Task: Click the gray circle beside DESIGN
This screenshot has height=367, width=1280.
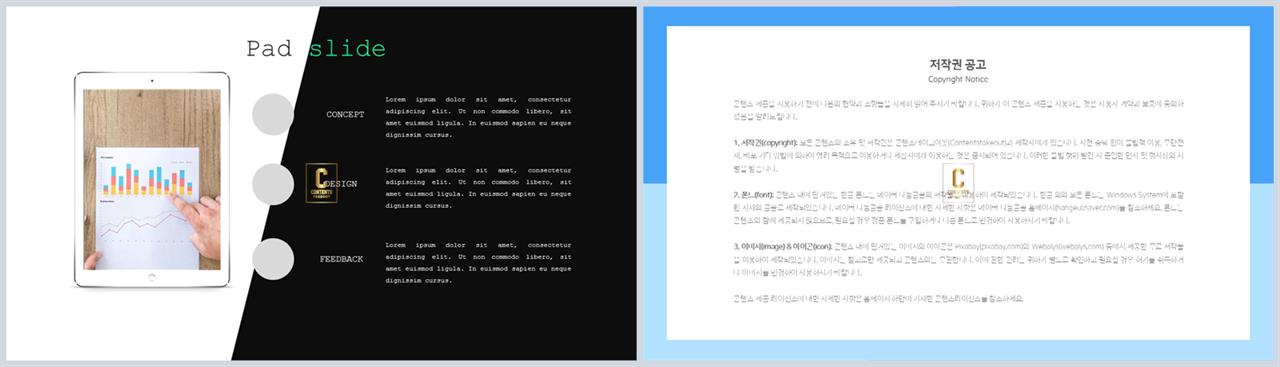Action: tap(273, 184)
